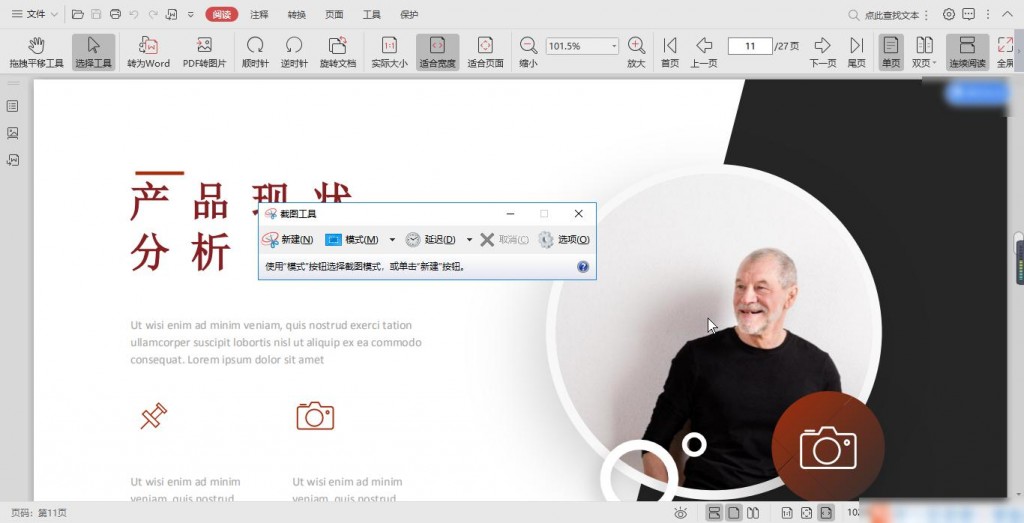
Task: Open the more options vertical dots
Action: click(987, 14)
